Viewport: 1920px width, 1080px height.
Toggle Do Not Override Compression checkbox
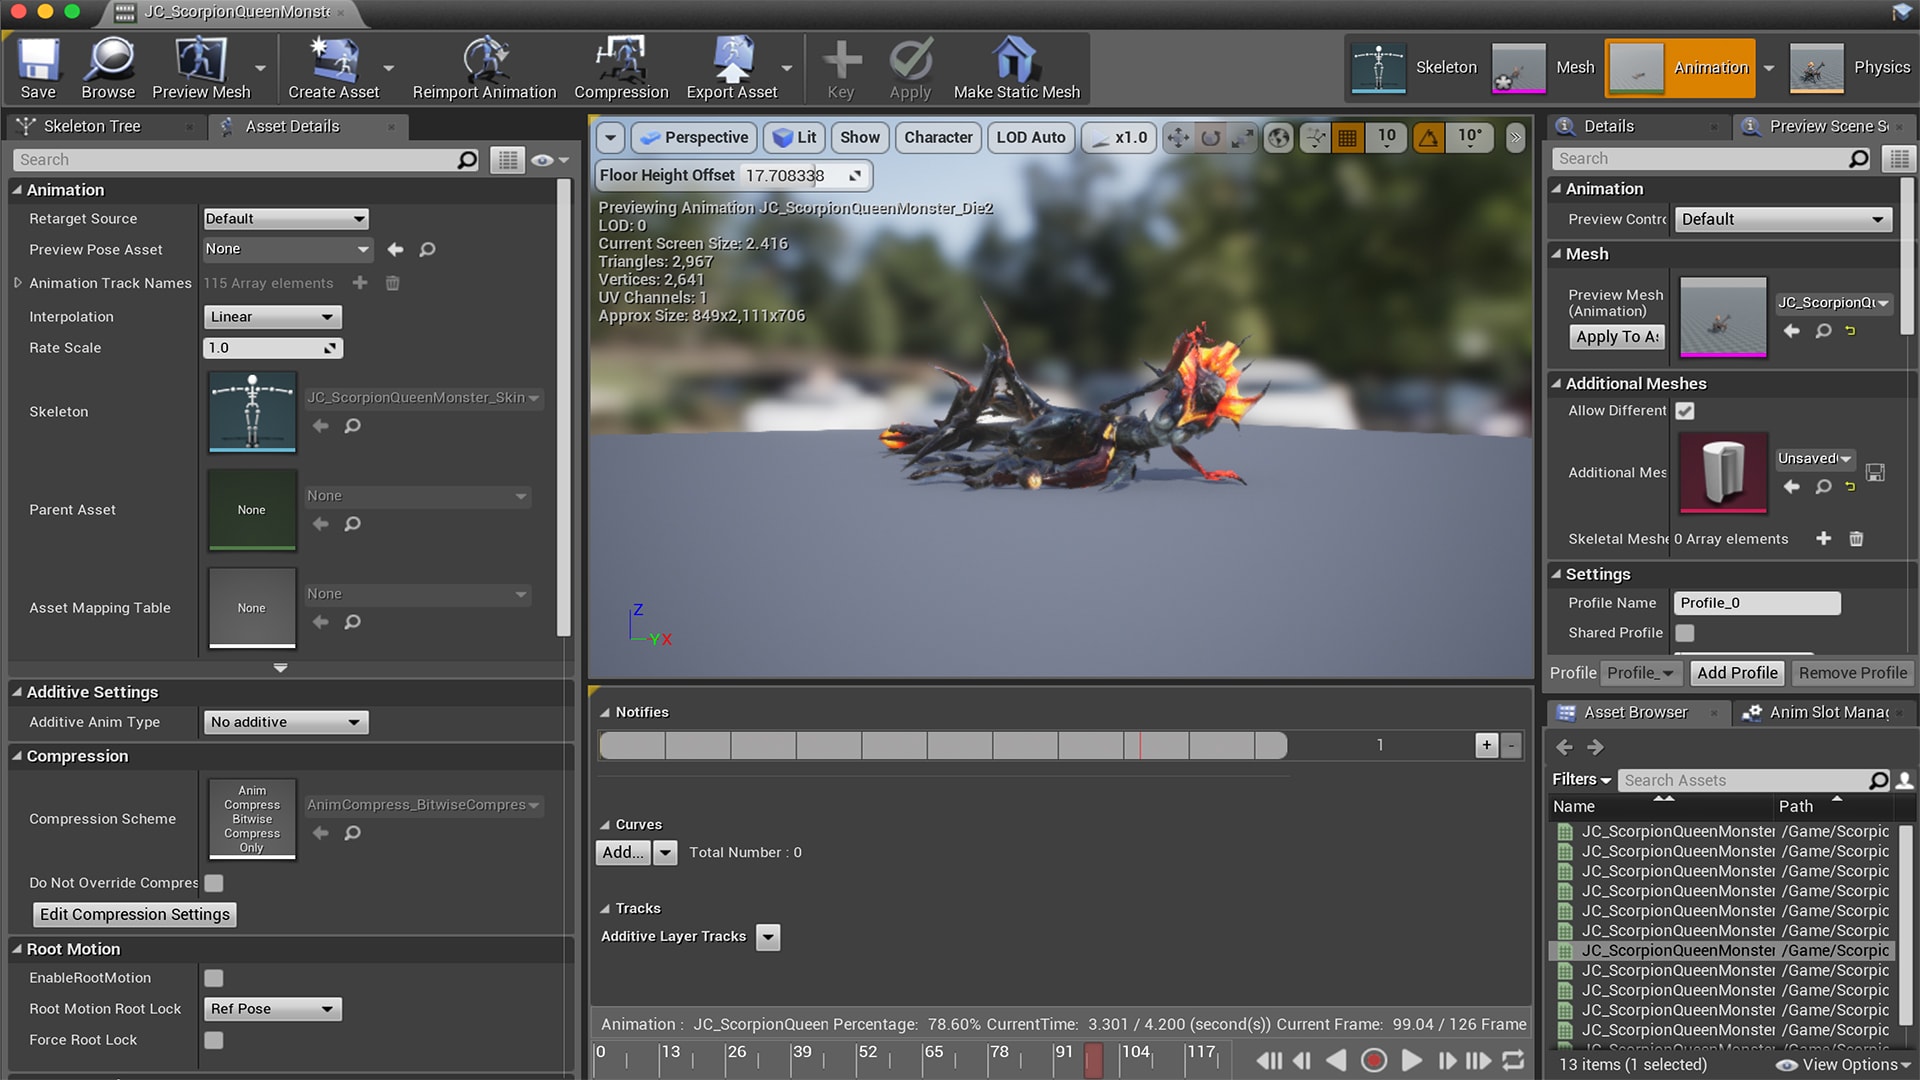tap(214, 883)
